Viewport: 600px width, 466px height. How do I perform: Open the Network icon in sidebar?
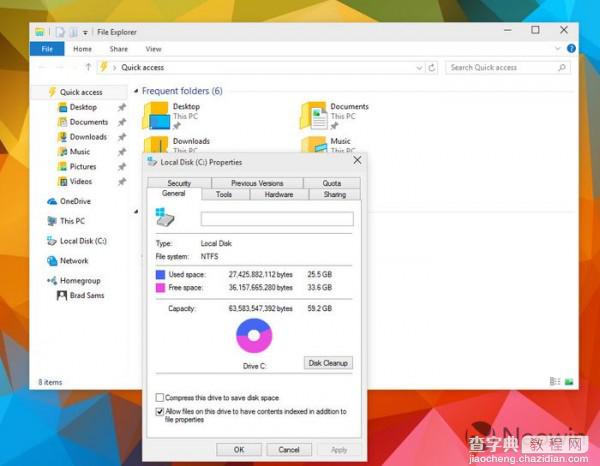pos(52,261)
